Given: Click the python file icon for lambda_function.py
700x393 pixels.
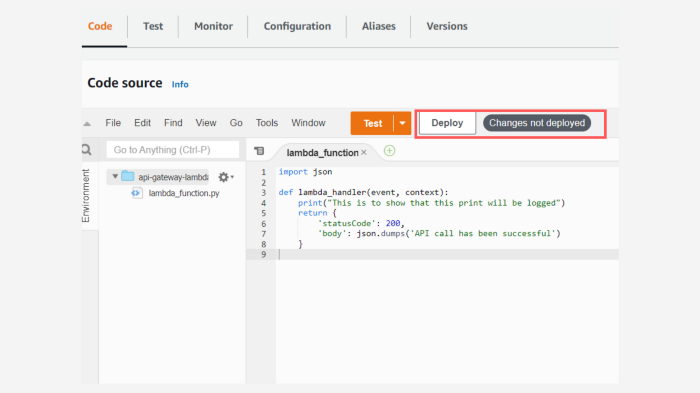Looking at the screenshot, I should 137,193.
